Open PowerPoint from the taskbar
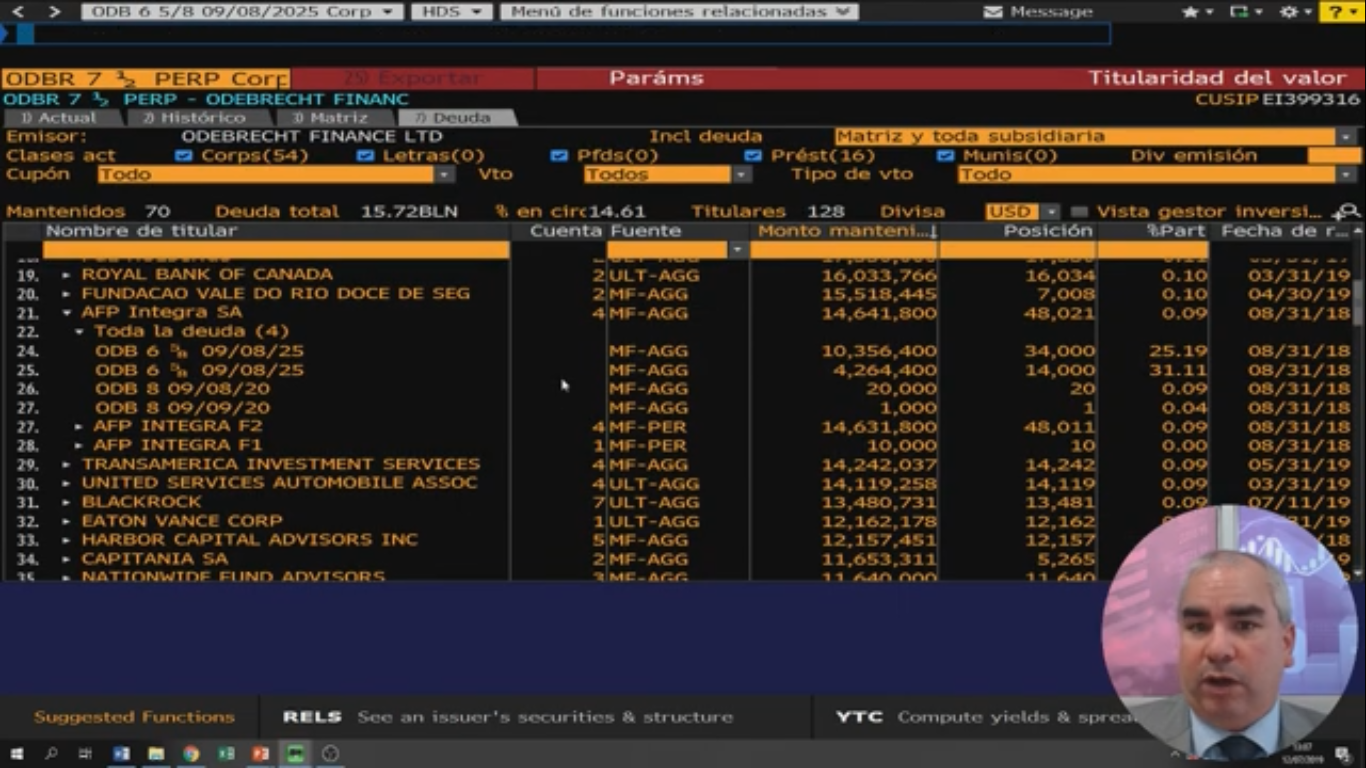This screenshot has width=1366, height=768. (x=261, y=754)
